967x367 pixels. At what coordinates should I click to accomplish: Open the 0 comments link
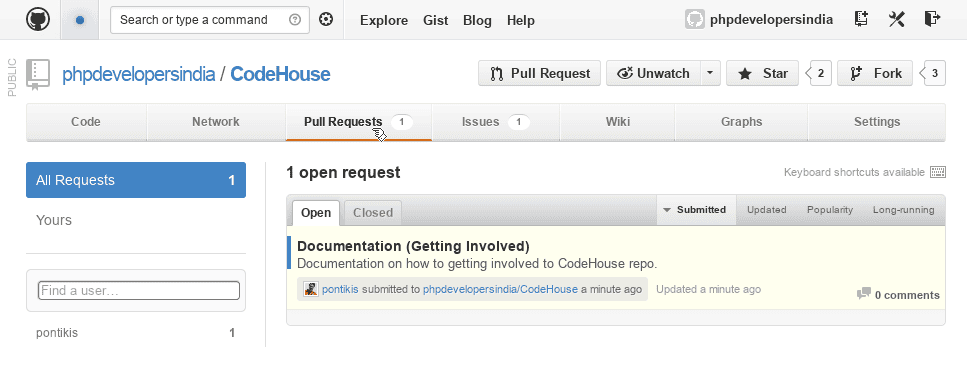tap(907, 295)
